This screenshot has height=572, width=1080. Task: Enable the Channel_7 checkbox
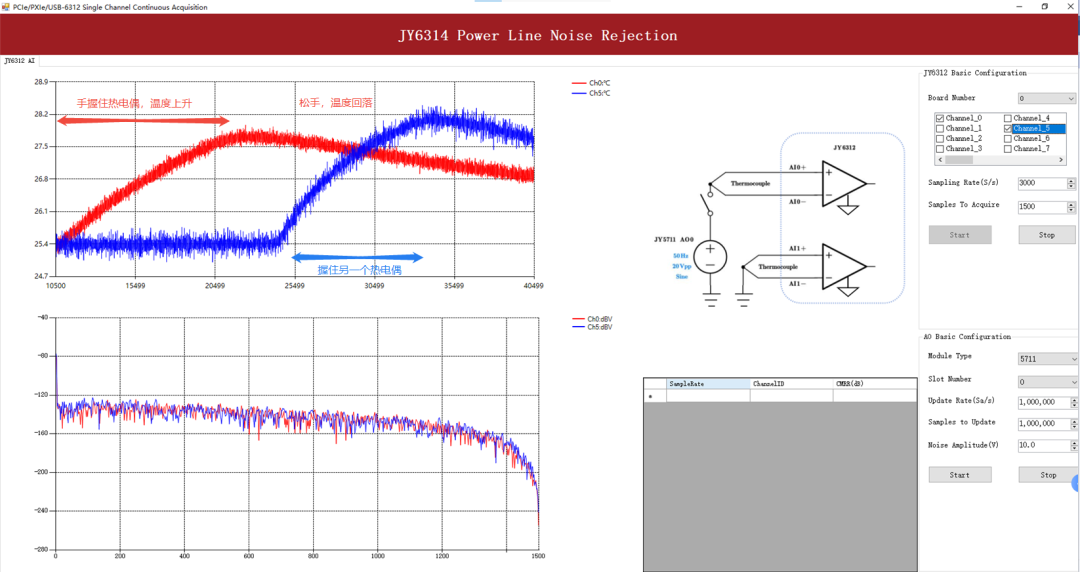[x=1008, y=149]
